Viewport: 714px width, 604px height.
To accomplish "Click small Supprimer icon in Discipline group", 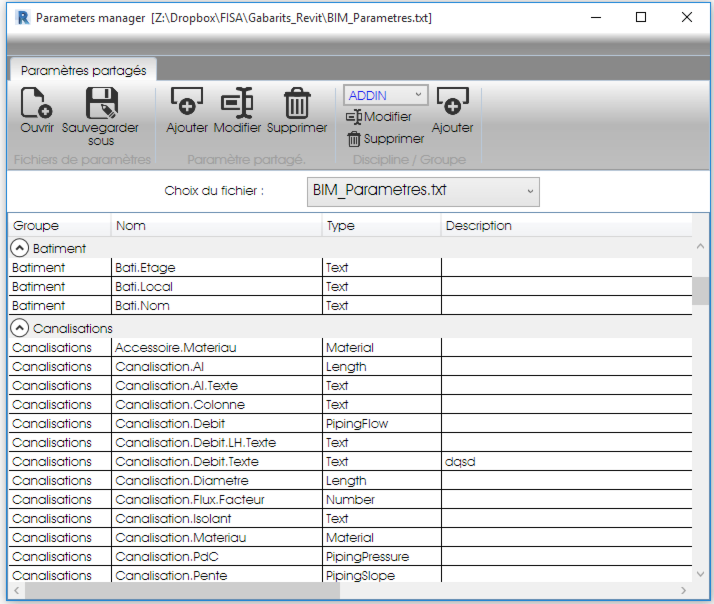I will pos(353,139).
